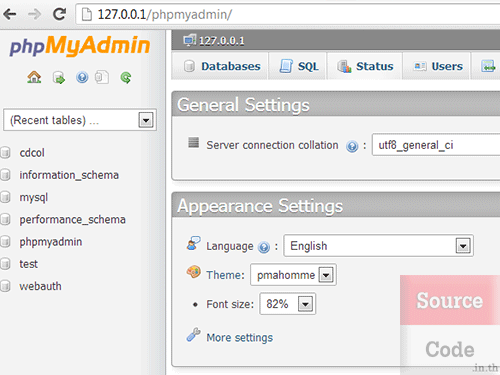Screen dimensions: 500x375
Task: Open the information_schema database
Action: coord(69,175)
